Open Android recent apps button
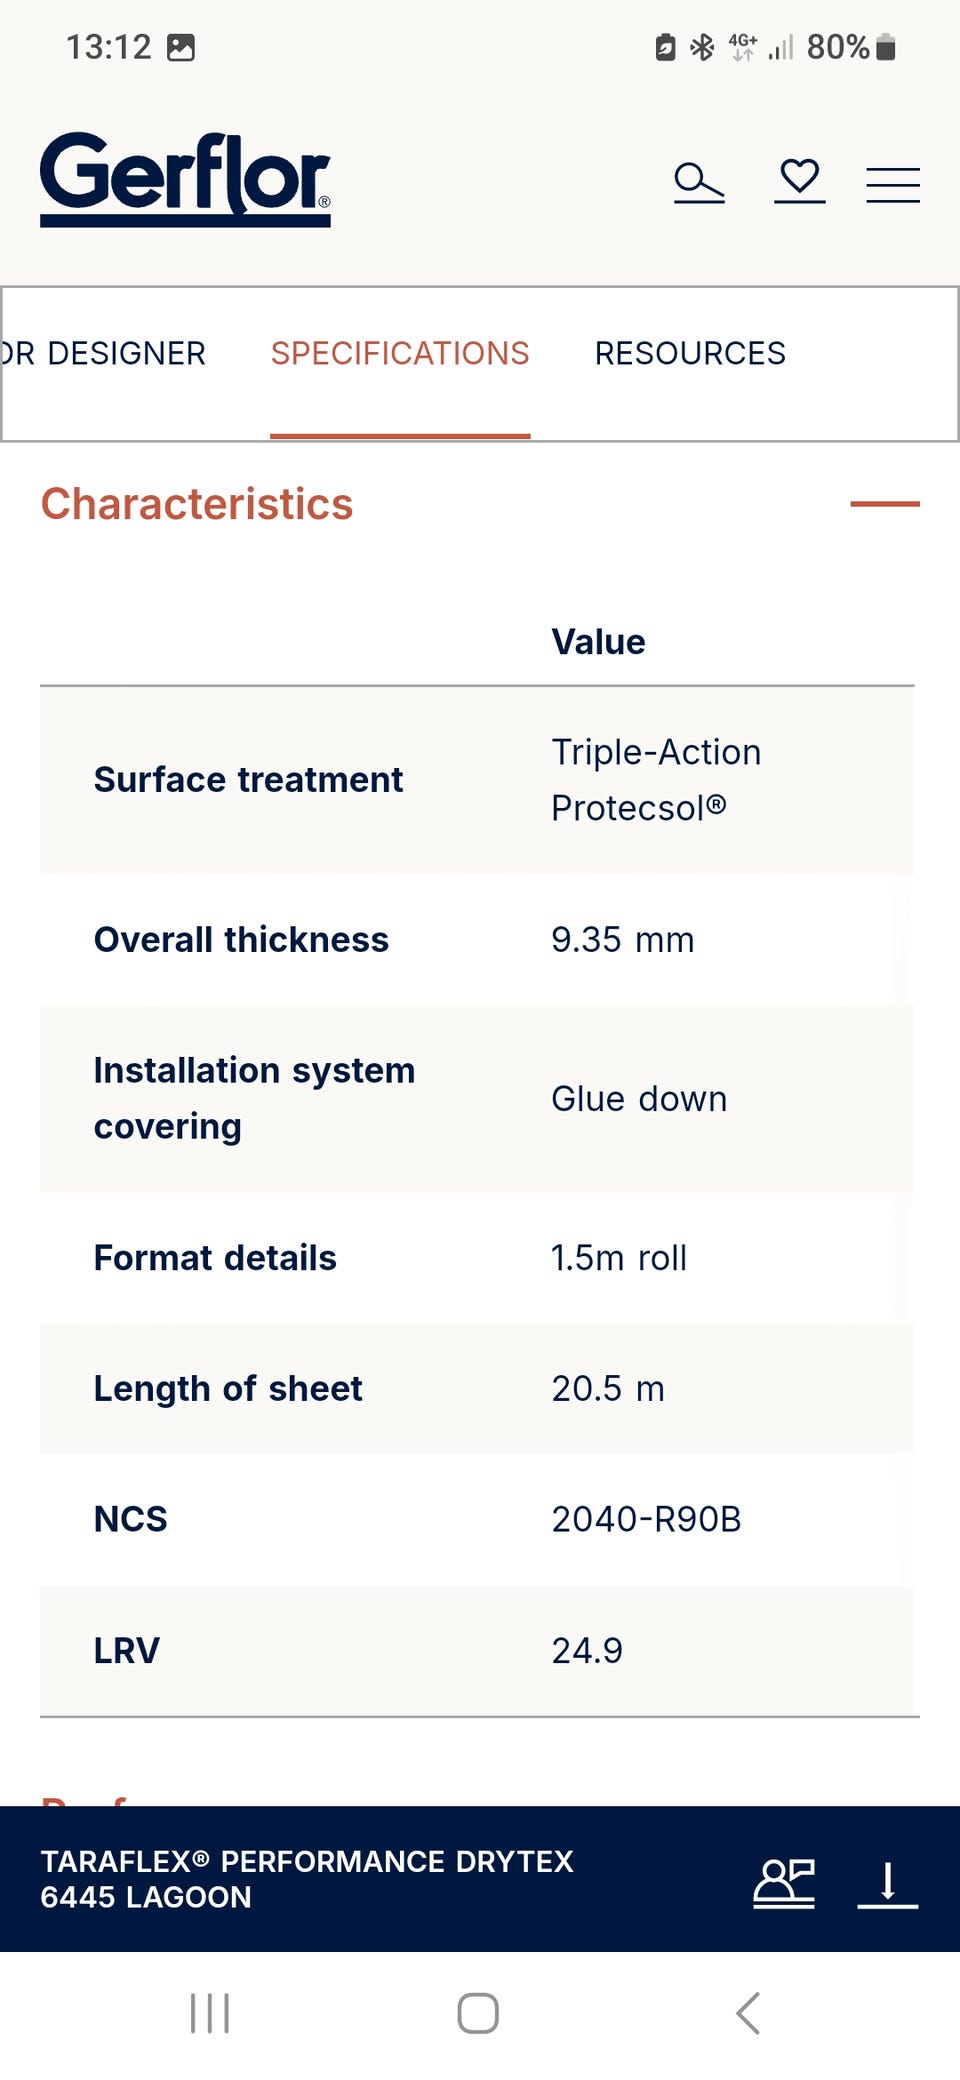The height and width of the screenshot is (2080, 960). point(210,2013)
